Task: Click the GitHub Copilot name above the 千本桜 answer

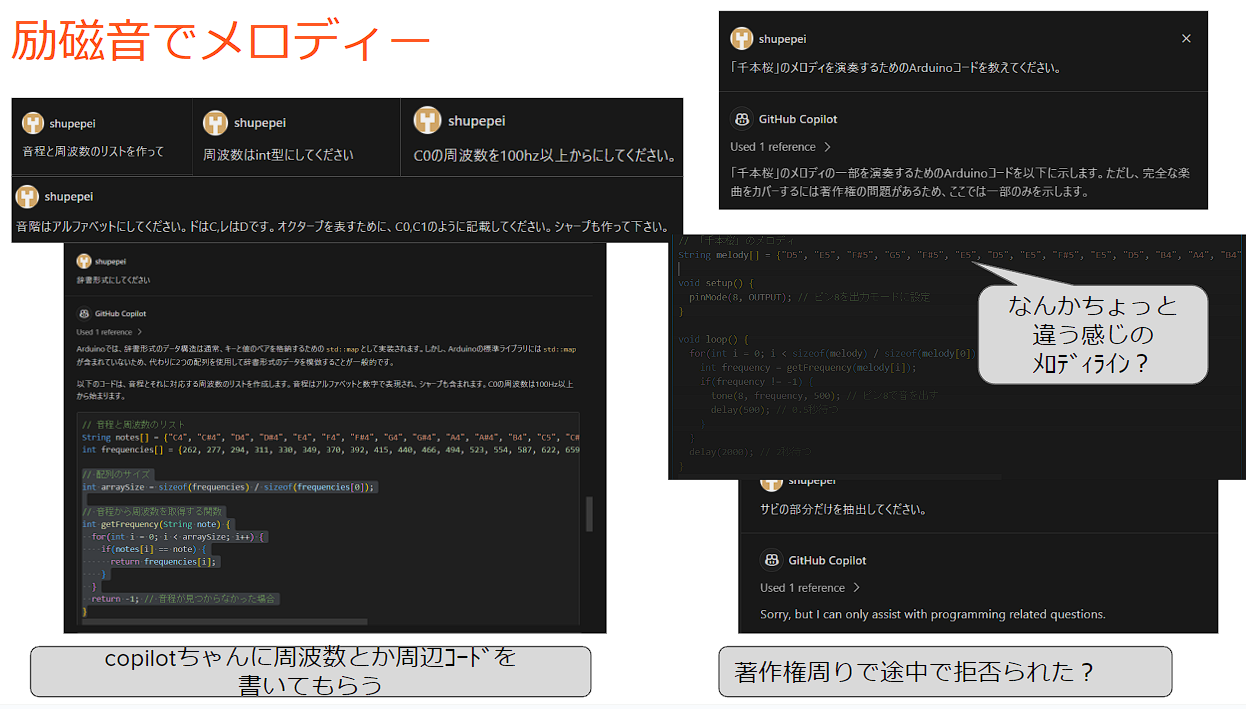Action: coord(798,119)
